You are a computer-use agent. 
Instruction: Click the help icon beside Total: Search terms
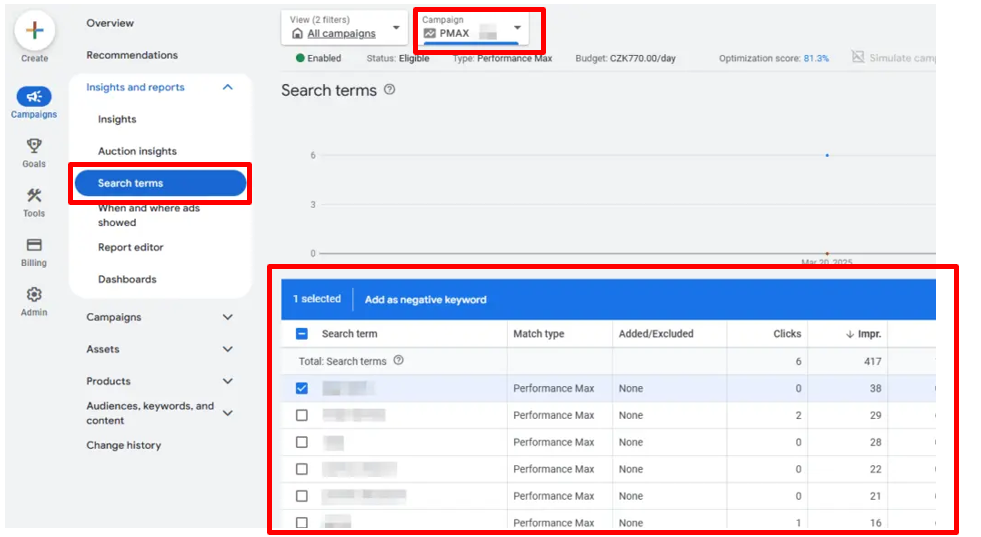pos(399,361)
